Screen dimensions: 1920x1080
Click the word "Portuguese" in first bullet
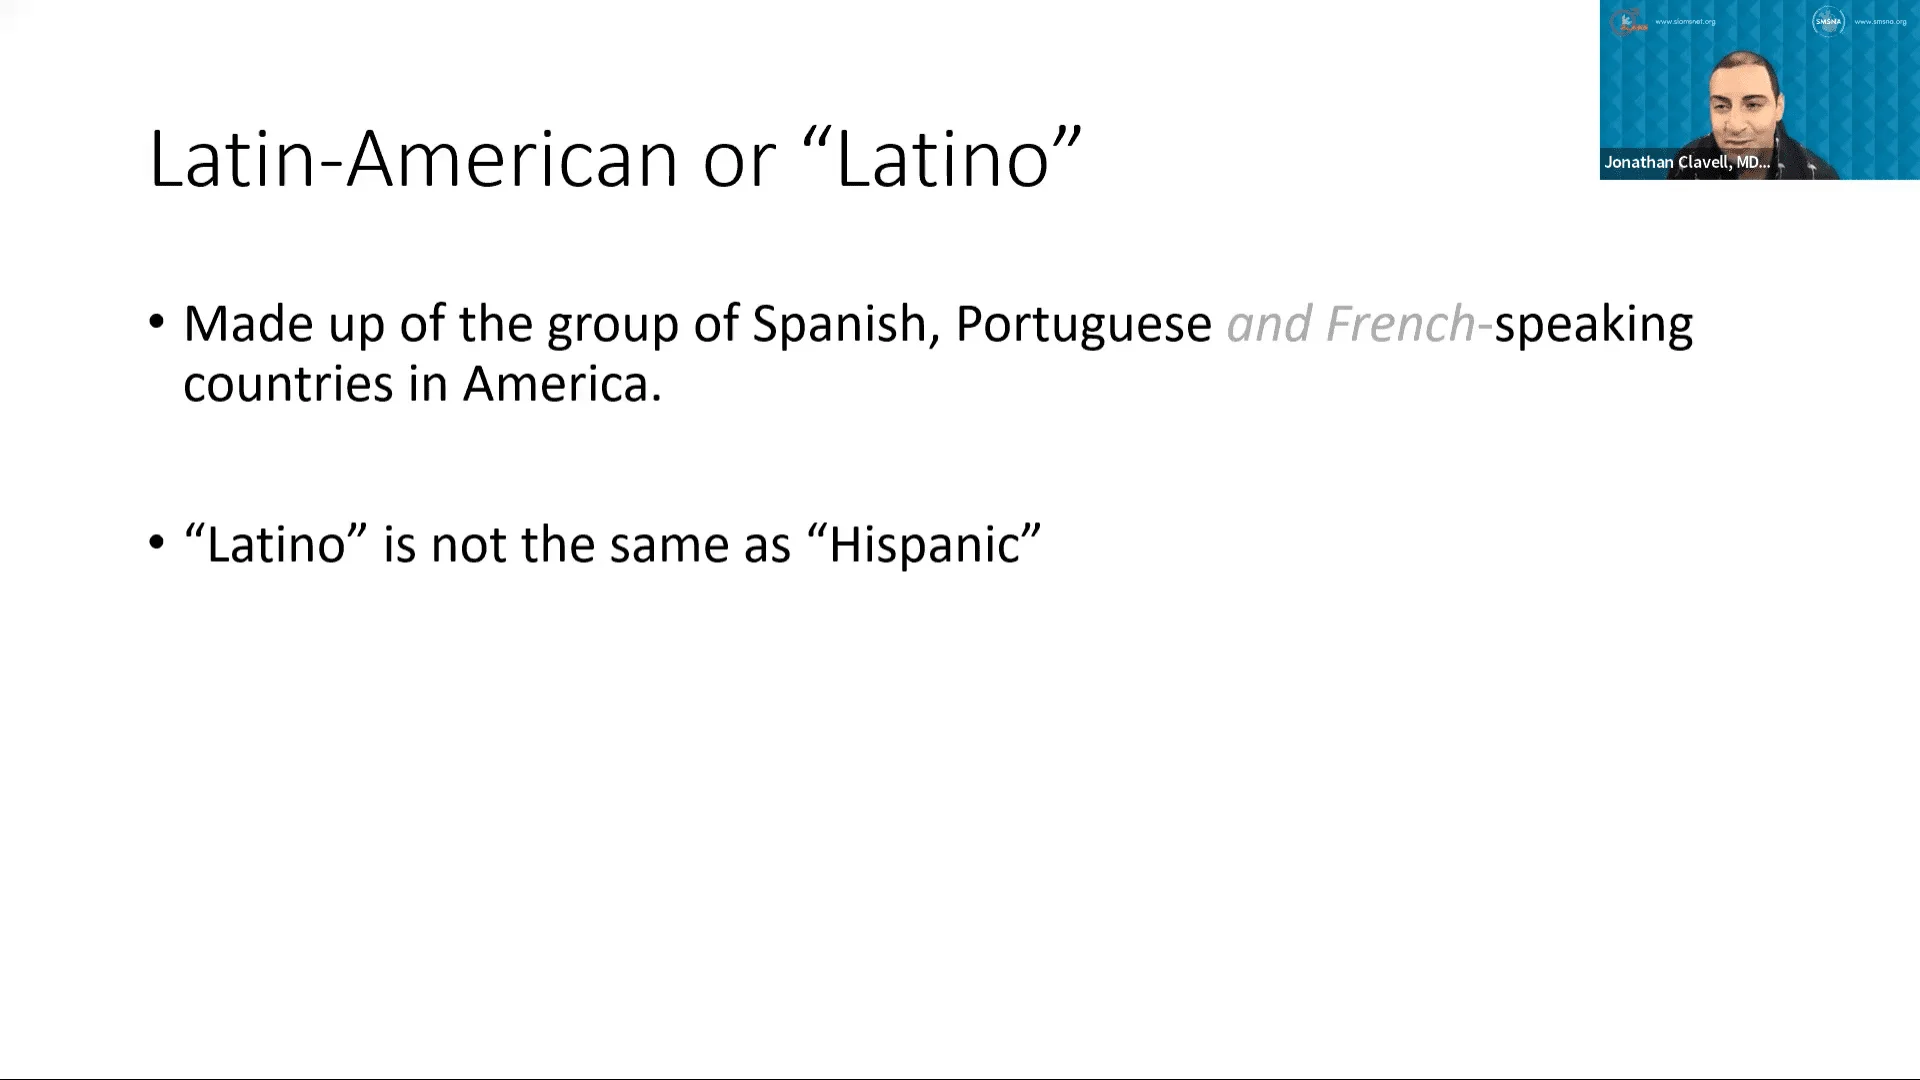point(1083,326)
